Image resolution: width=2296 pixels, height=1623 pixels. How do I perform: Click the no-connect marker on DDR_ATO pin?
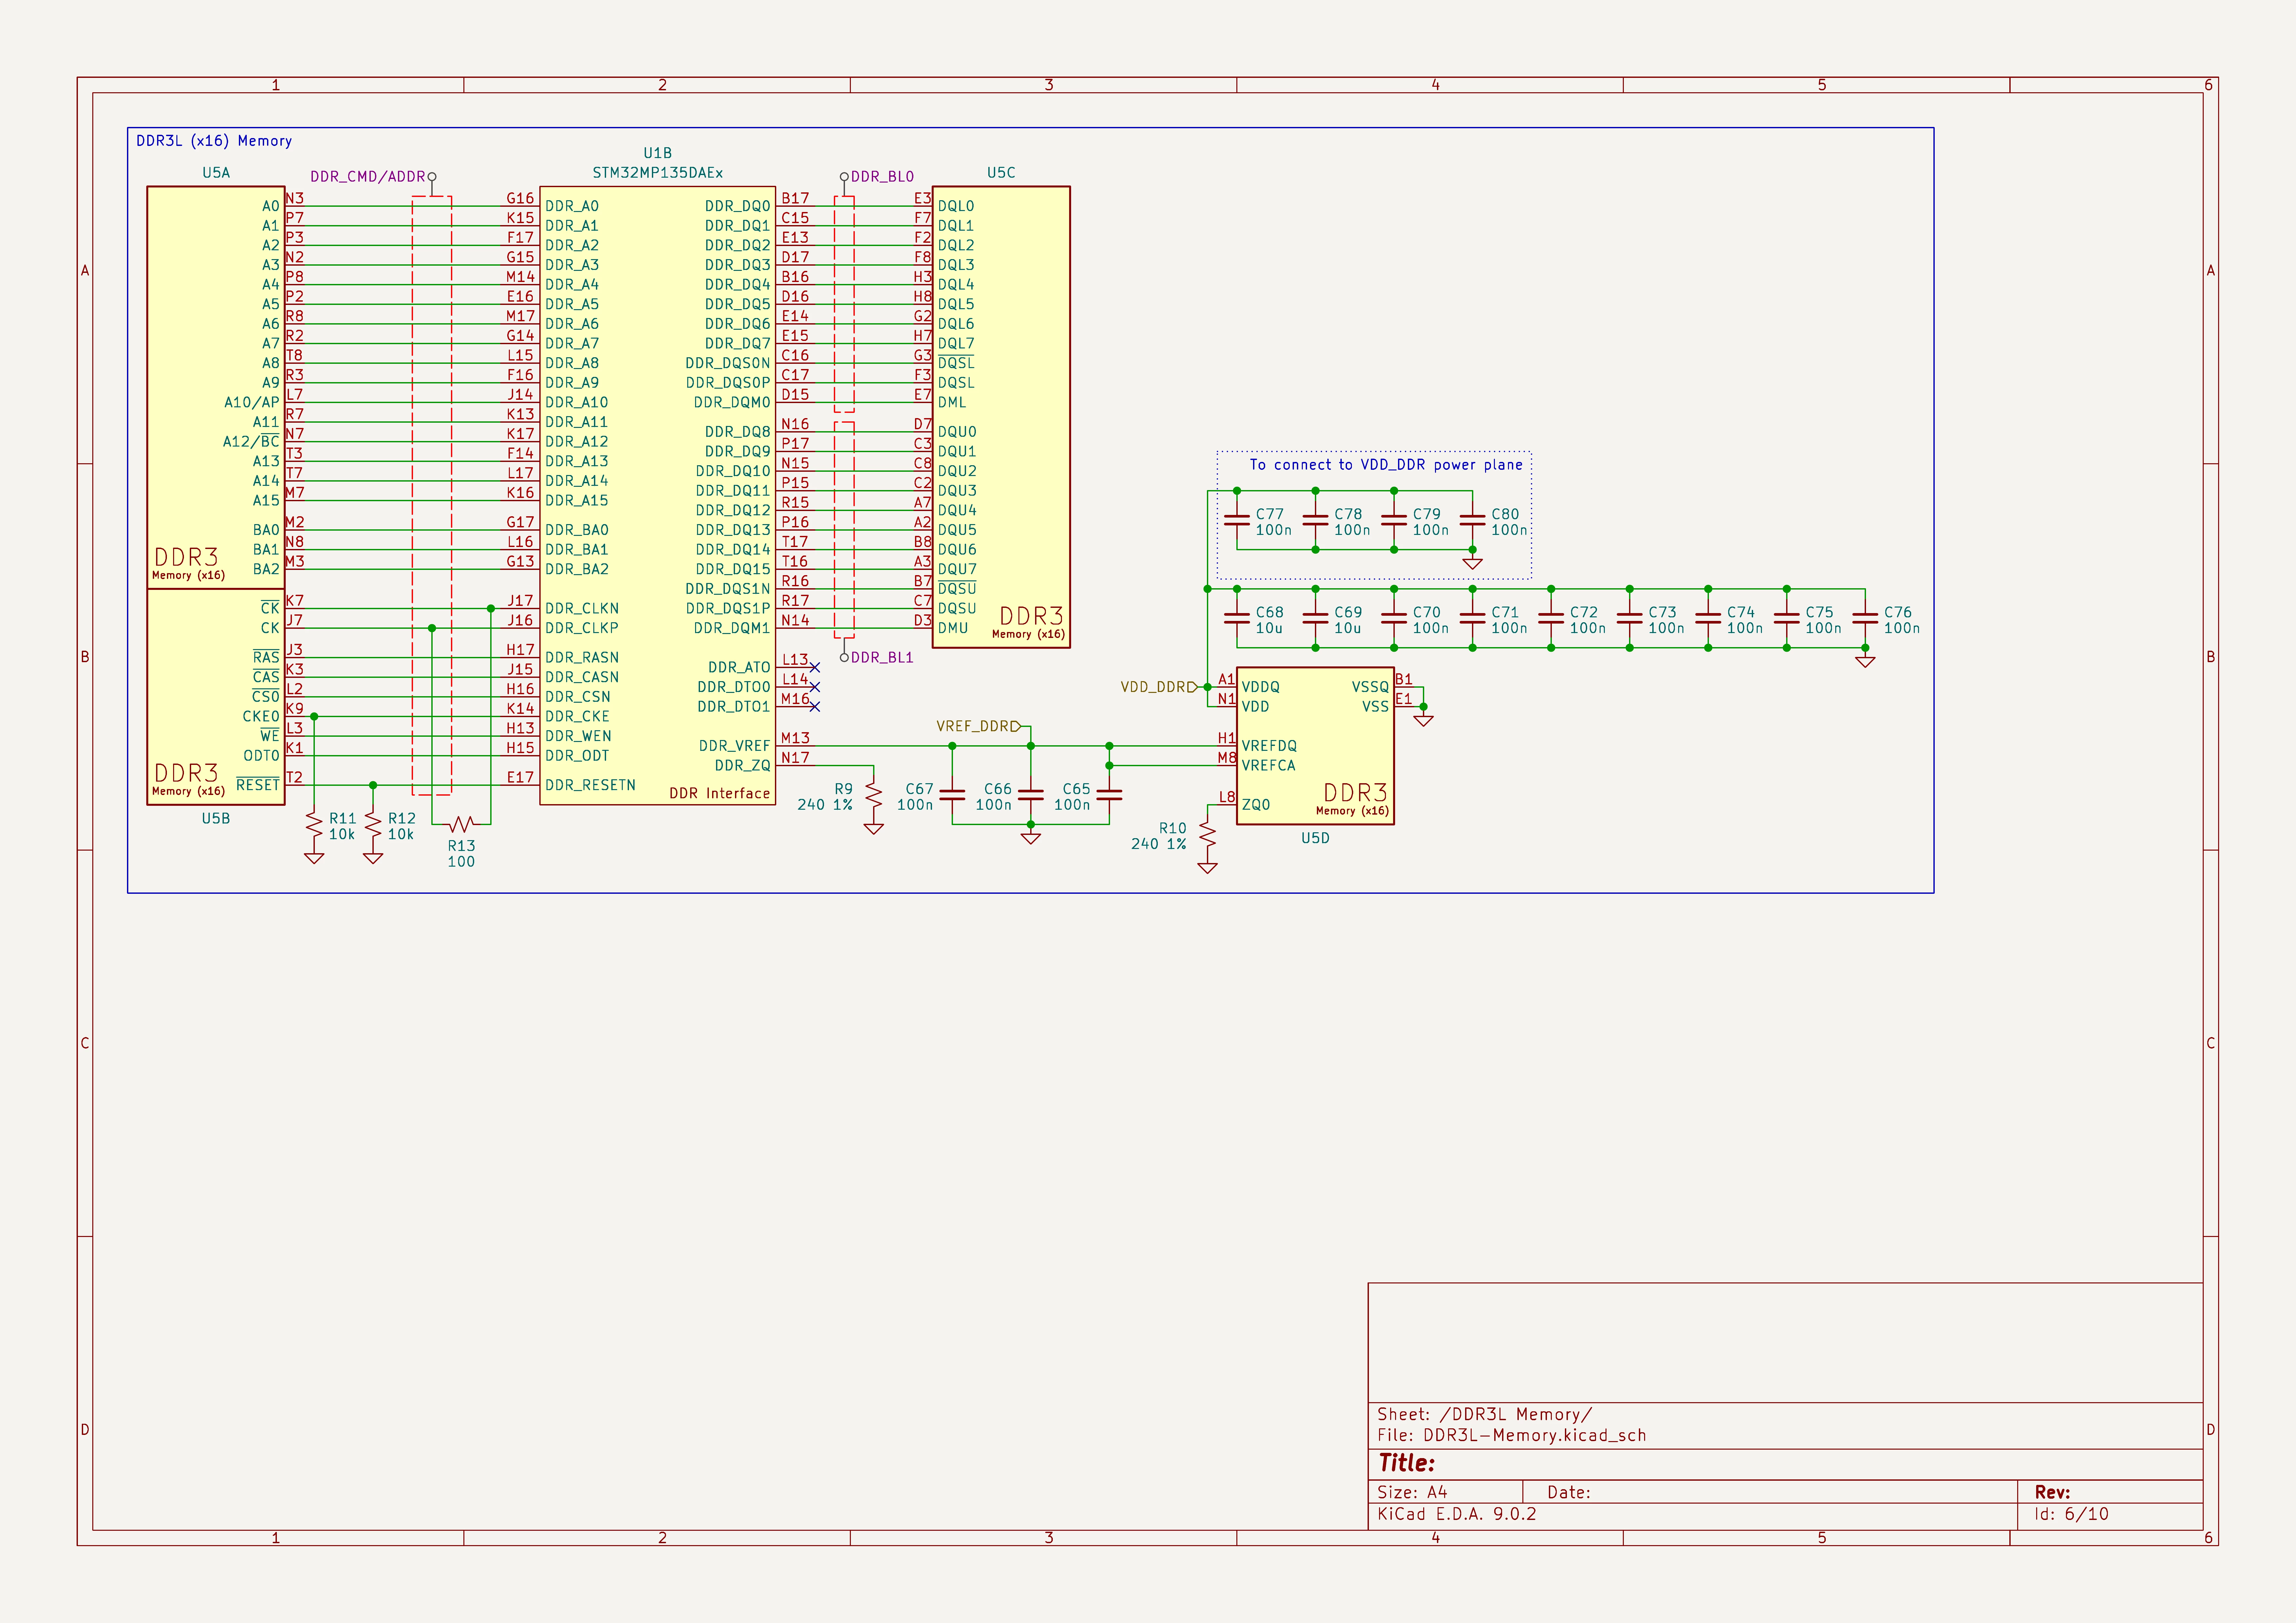[x=815, y=667]
